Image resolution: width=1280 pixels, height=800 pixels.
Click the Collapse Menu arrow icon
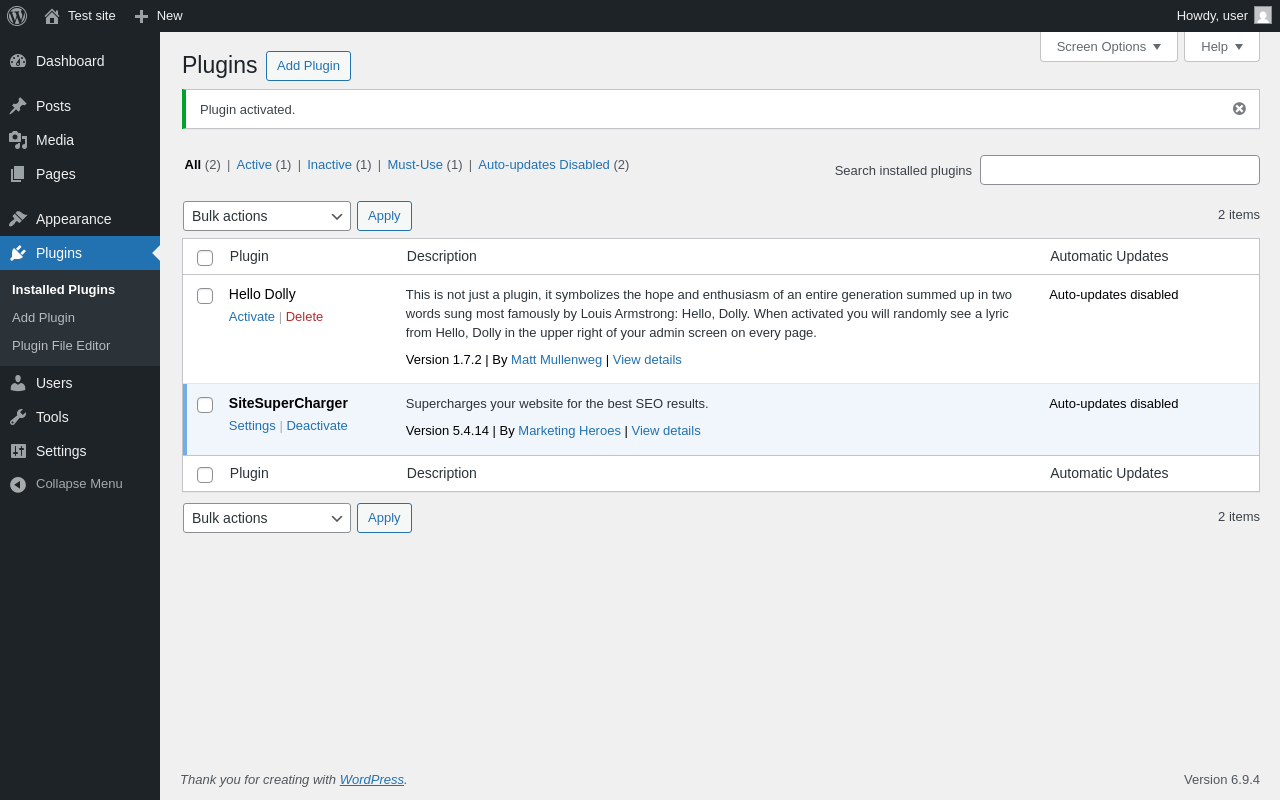[x=18, y=484]
